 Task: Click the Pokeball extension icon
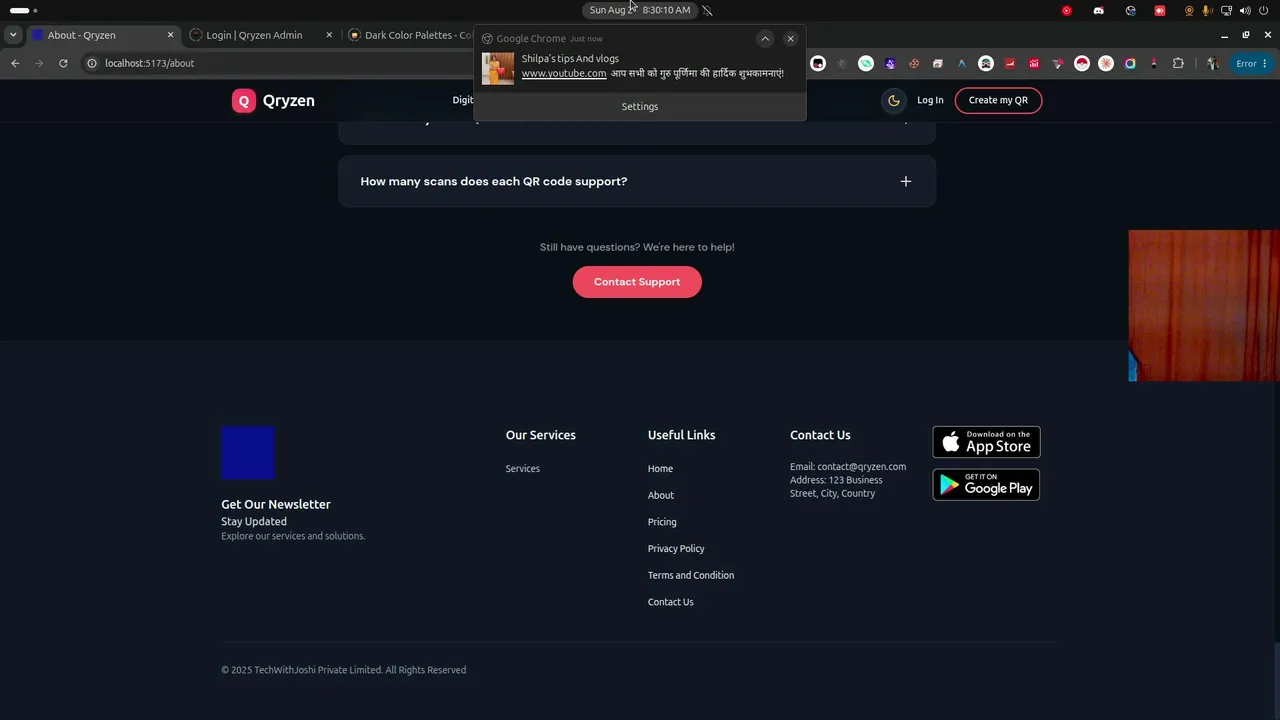(x=1082, y=63)
